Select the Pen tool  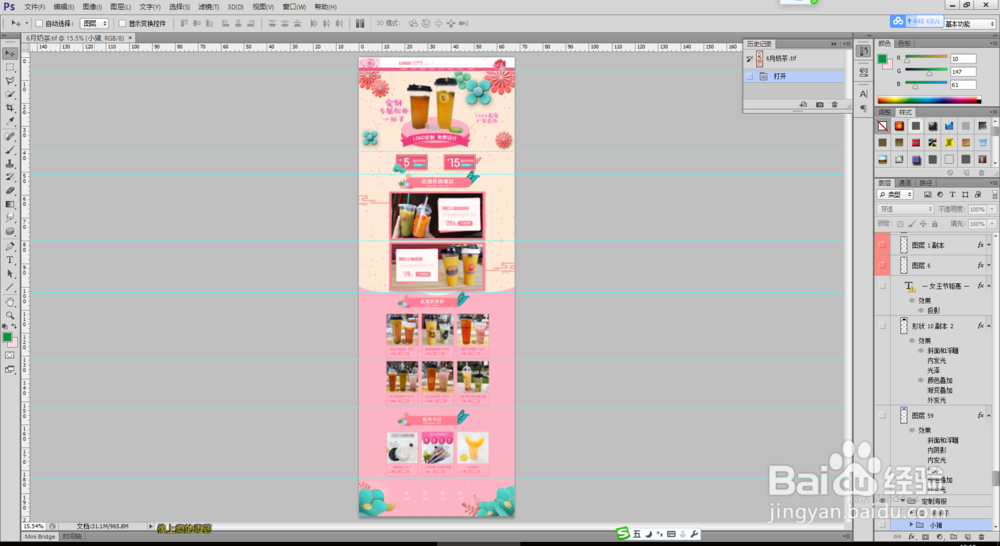click(x=10, y=246)
